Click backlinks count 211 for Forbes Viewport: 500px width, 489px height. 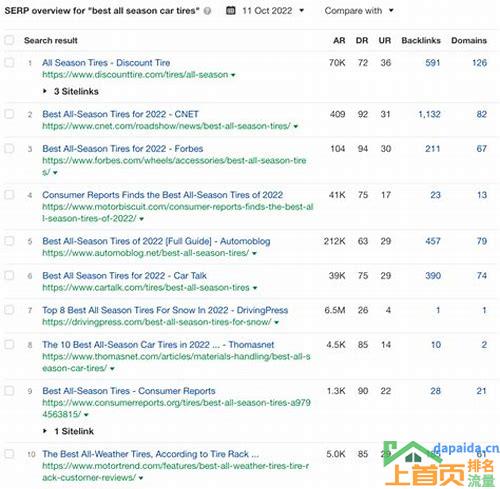tap(433, 149)
